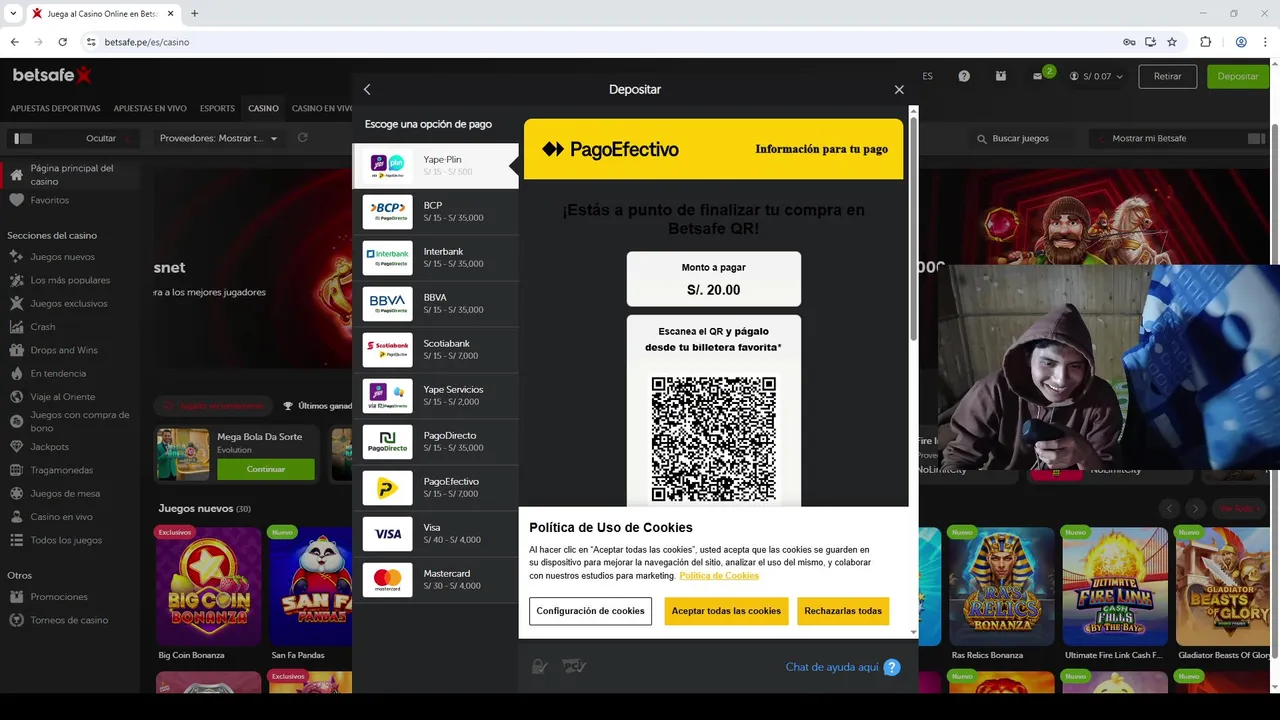
Task: Select Mastercard payment
Action: pyautogui.click(x=435, y=580)
